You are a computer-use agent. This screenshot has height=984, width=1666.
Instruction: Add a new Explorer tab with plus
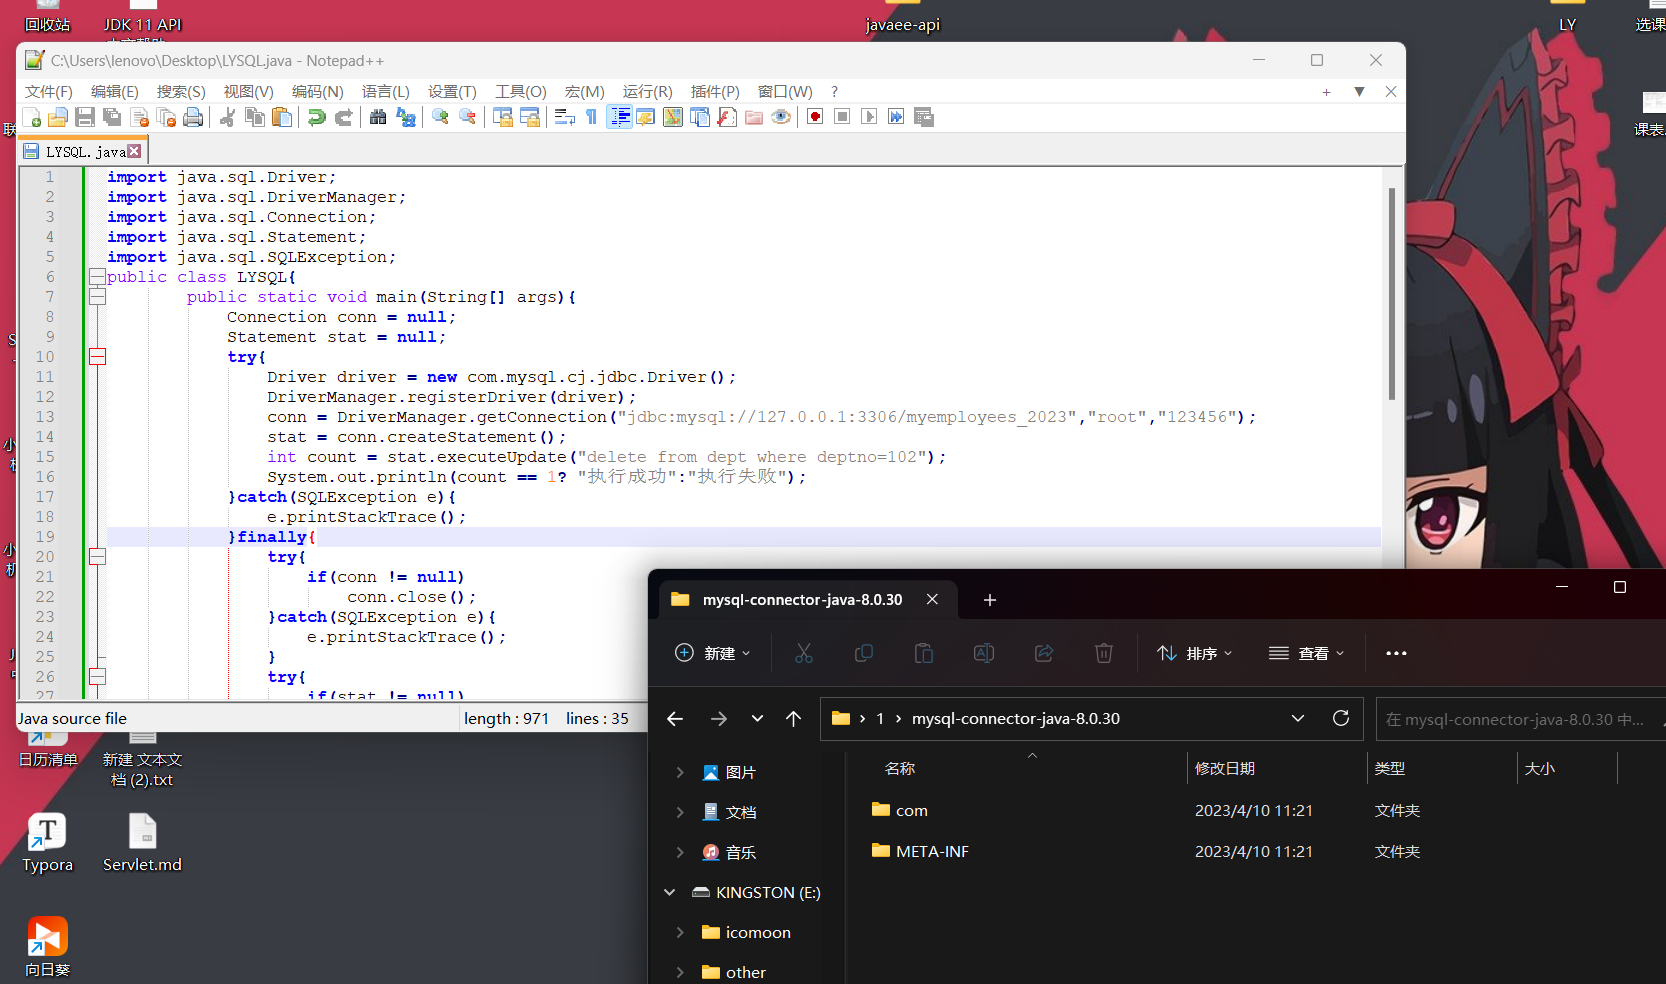tap(990, 600)
